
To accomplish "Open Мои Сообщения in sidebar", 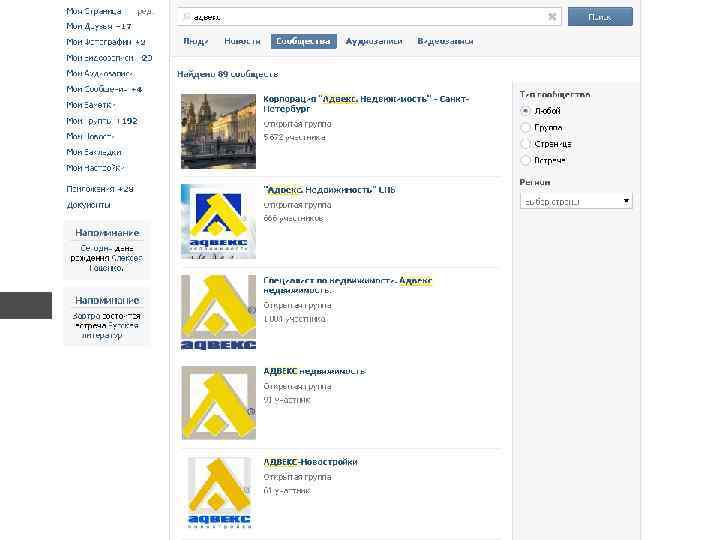I will tap(104, 89).
